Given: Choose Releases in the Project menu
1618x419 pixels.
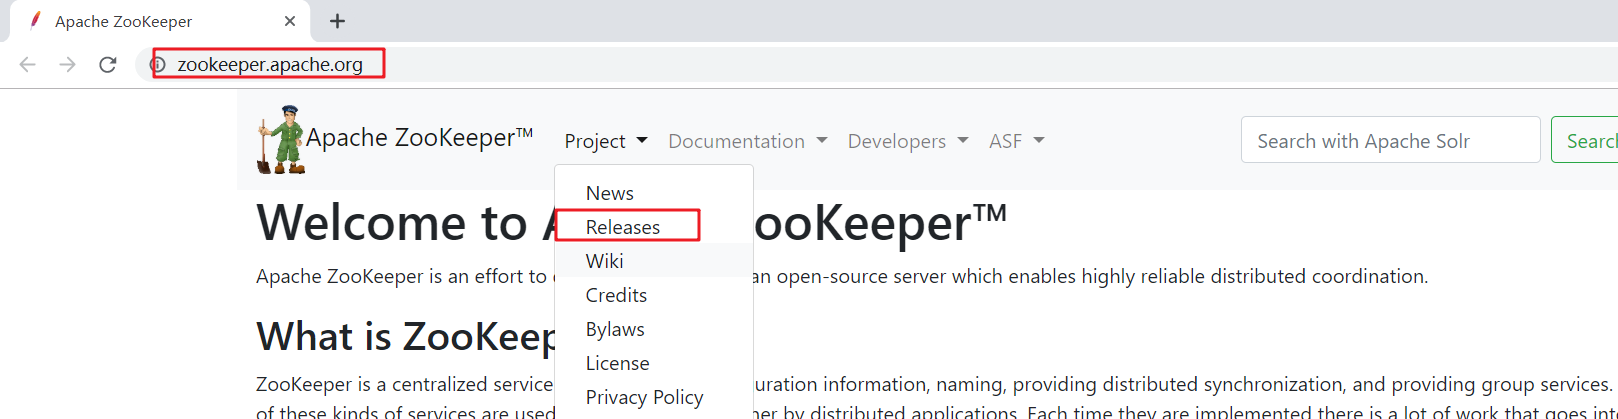Looking at the screenshot, I should tap(622, 227).
